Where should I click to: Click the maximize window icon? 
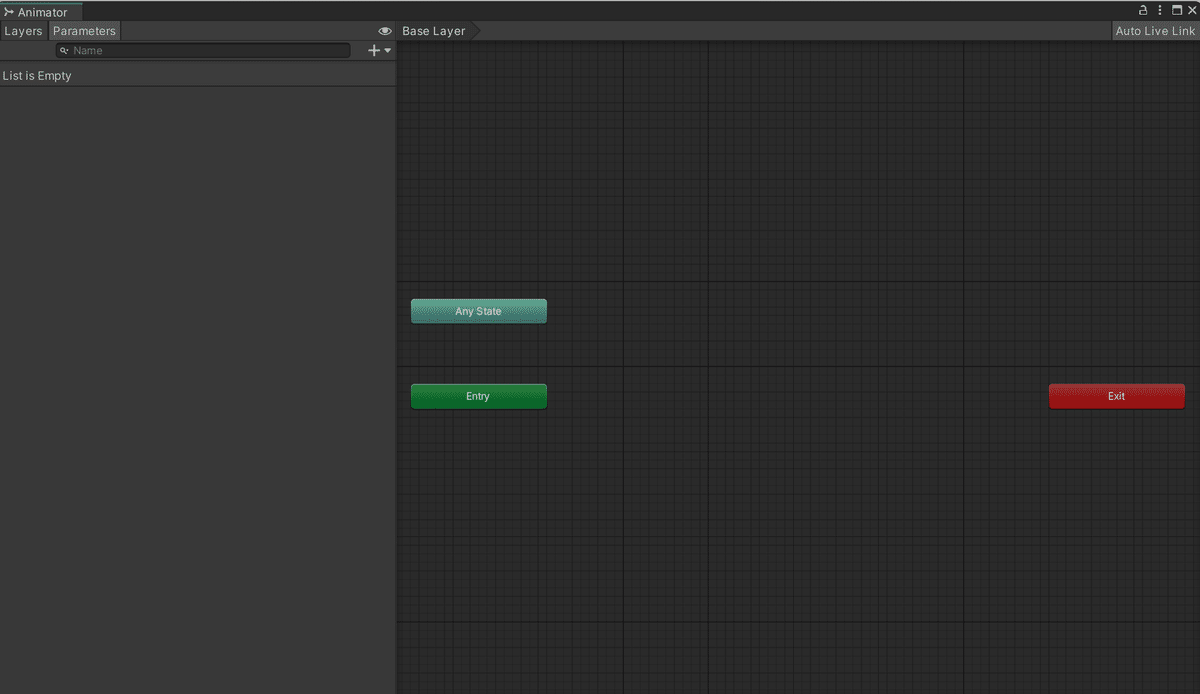1176,10
